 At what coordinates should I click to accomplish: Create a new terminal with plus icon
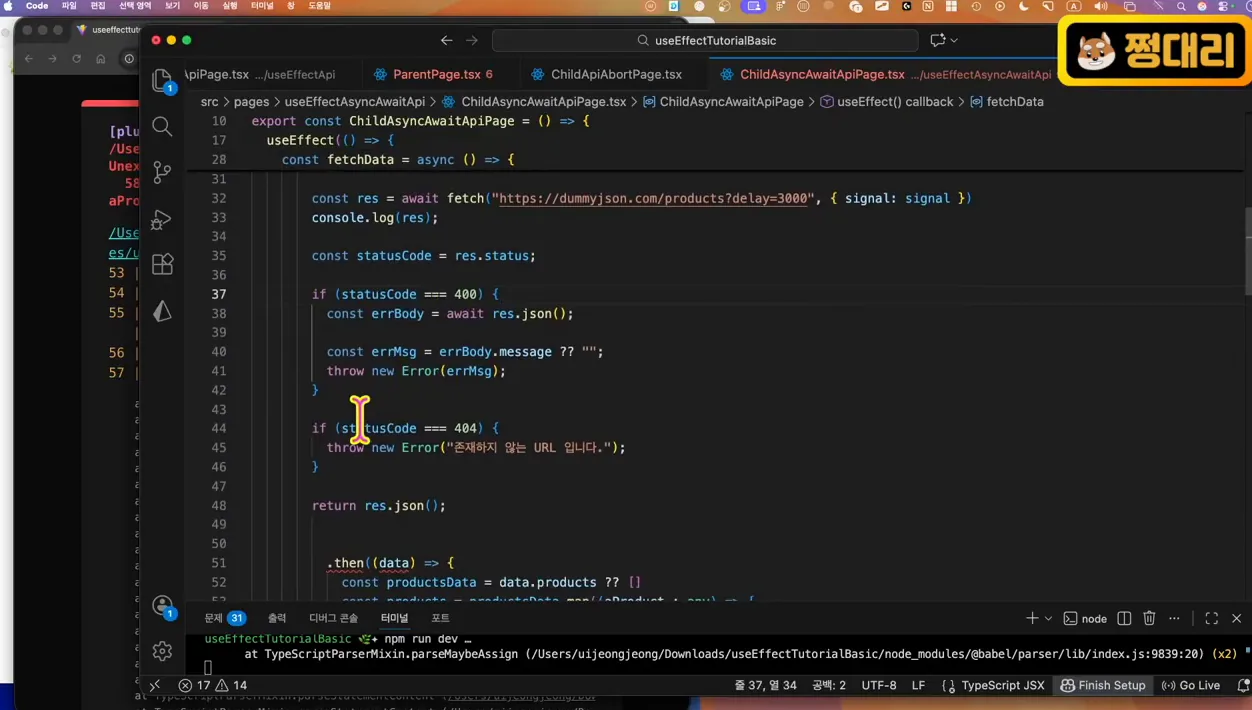[1031, 618]
